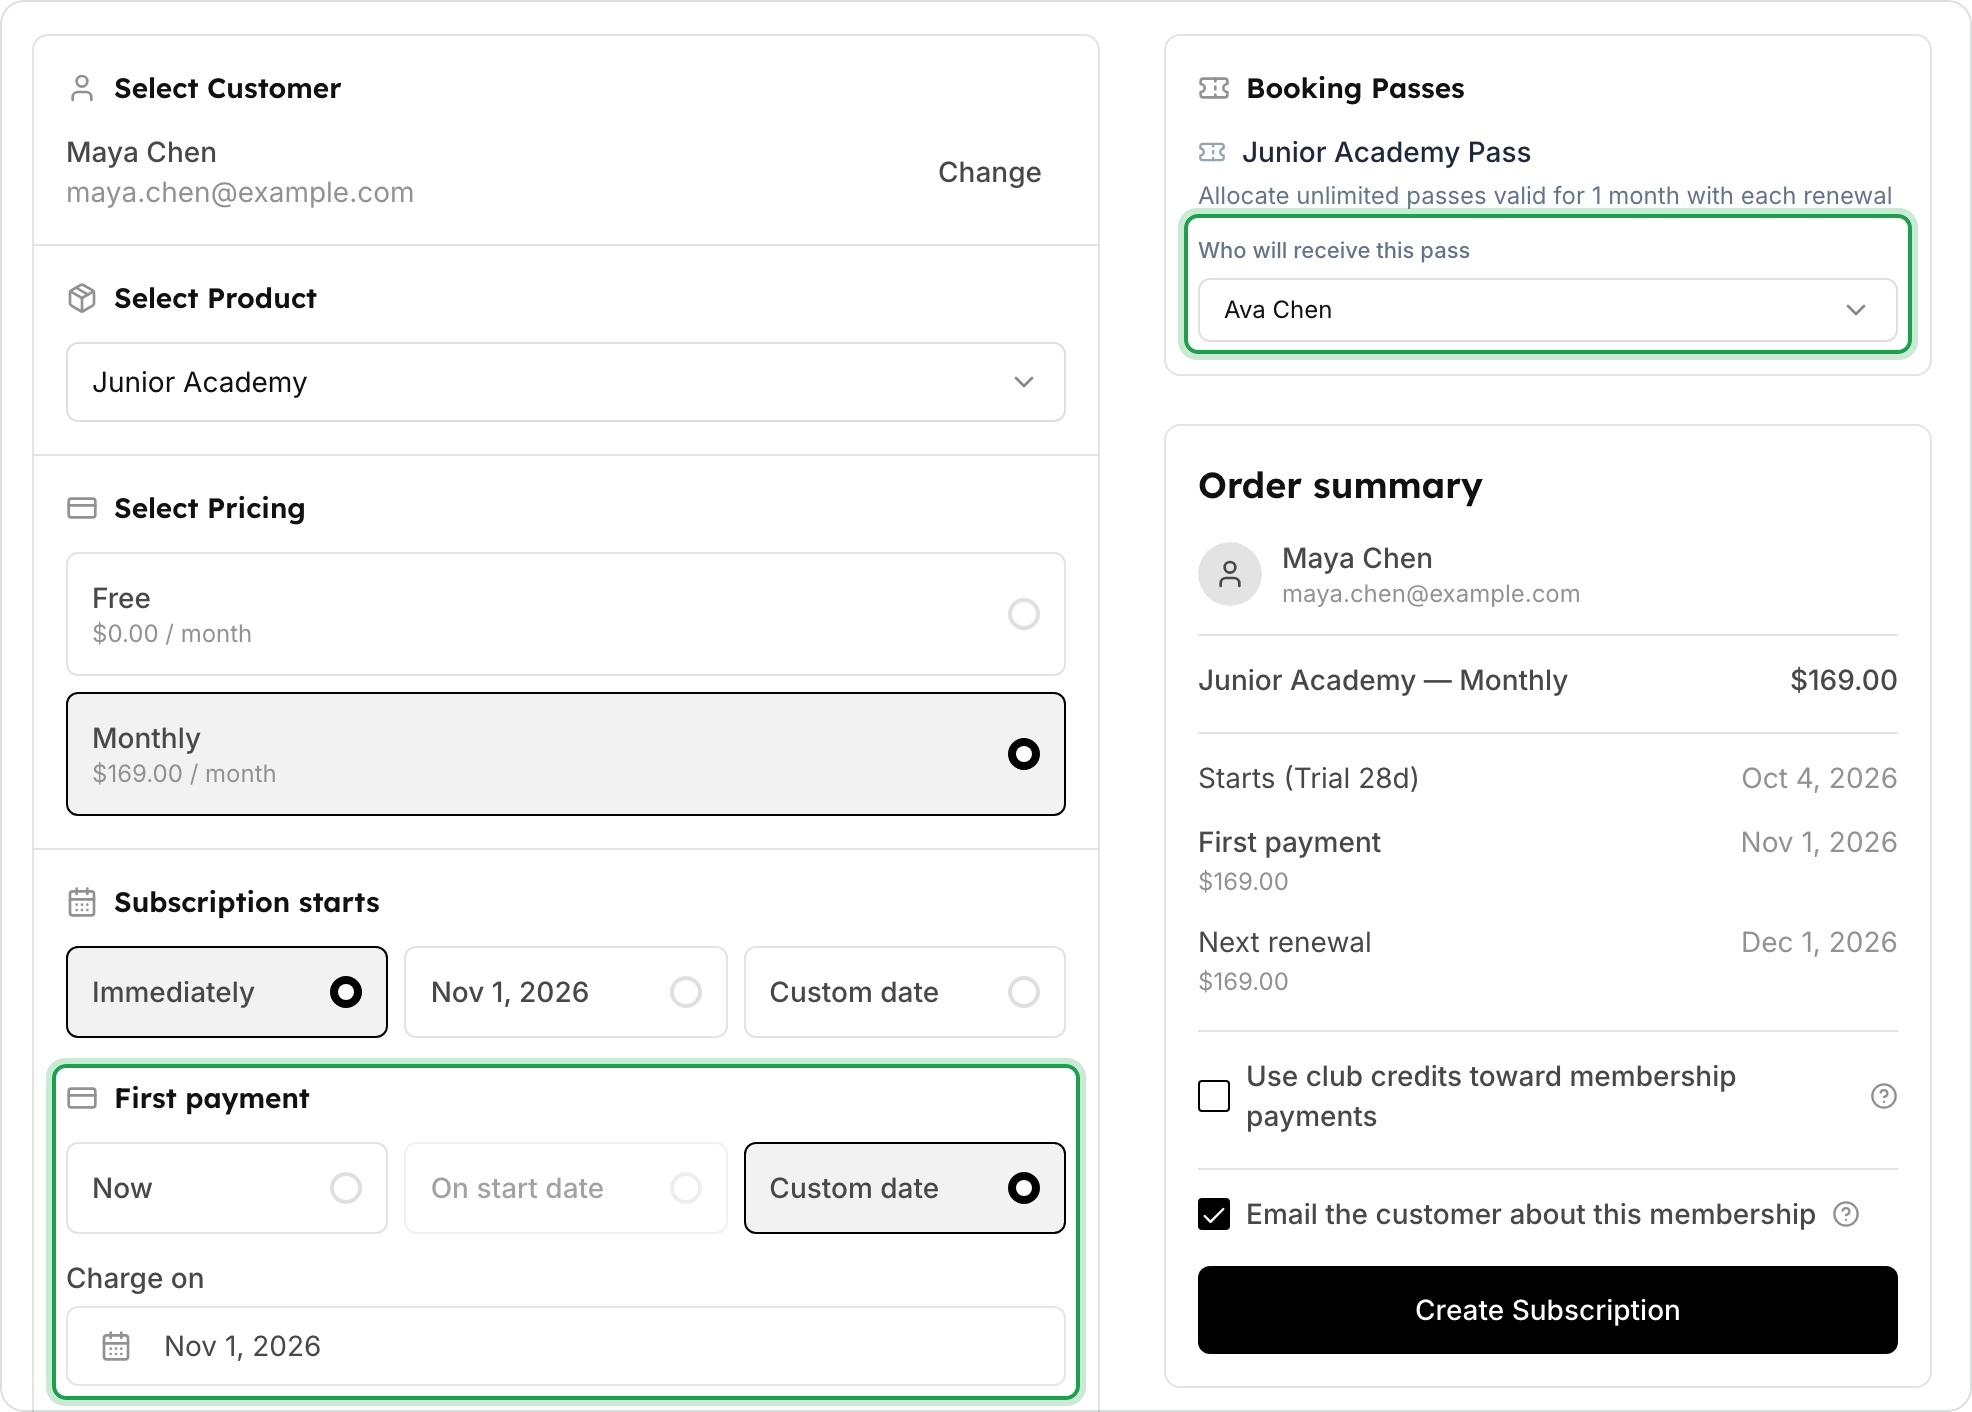Click the Who will receive this pass label

click(1334, 250)
